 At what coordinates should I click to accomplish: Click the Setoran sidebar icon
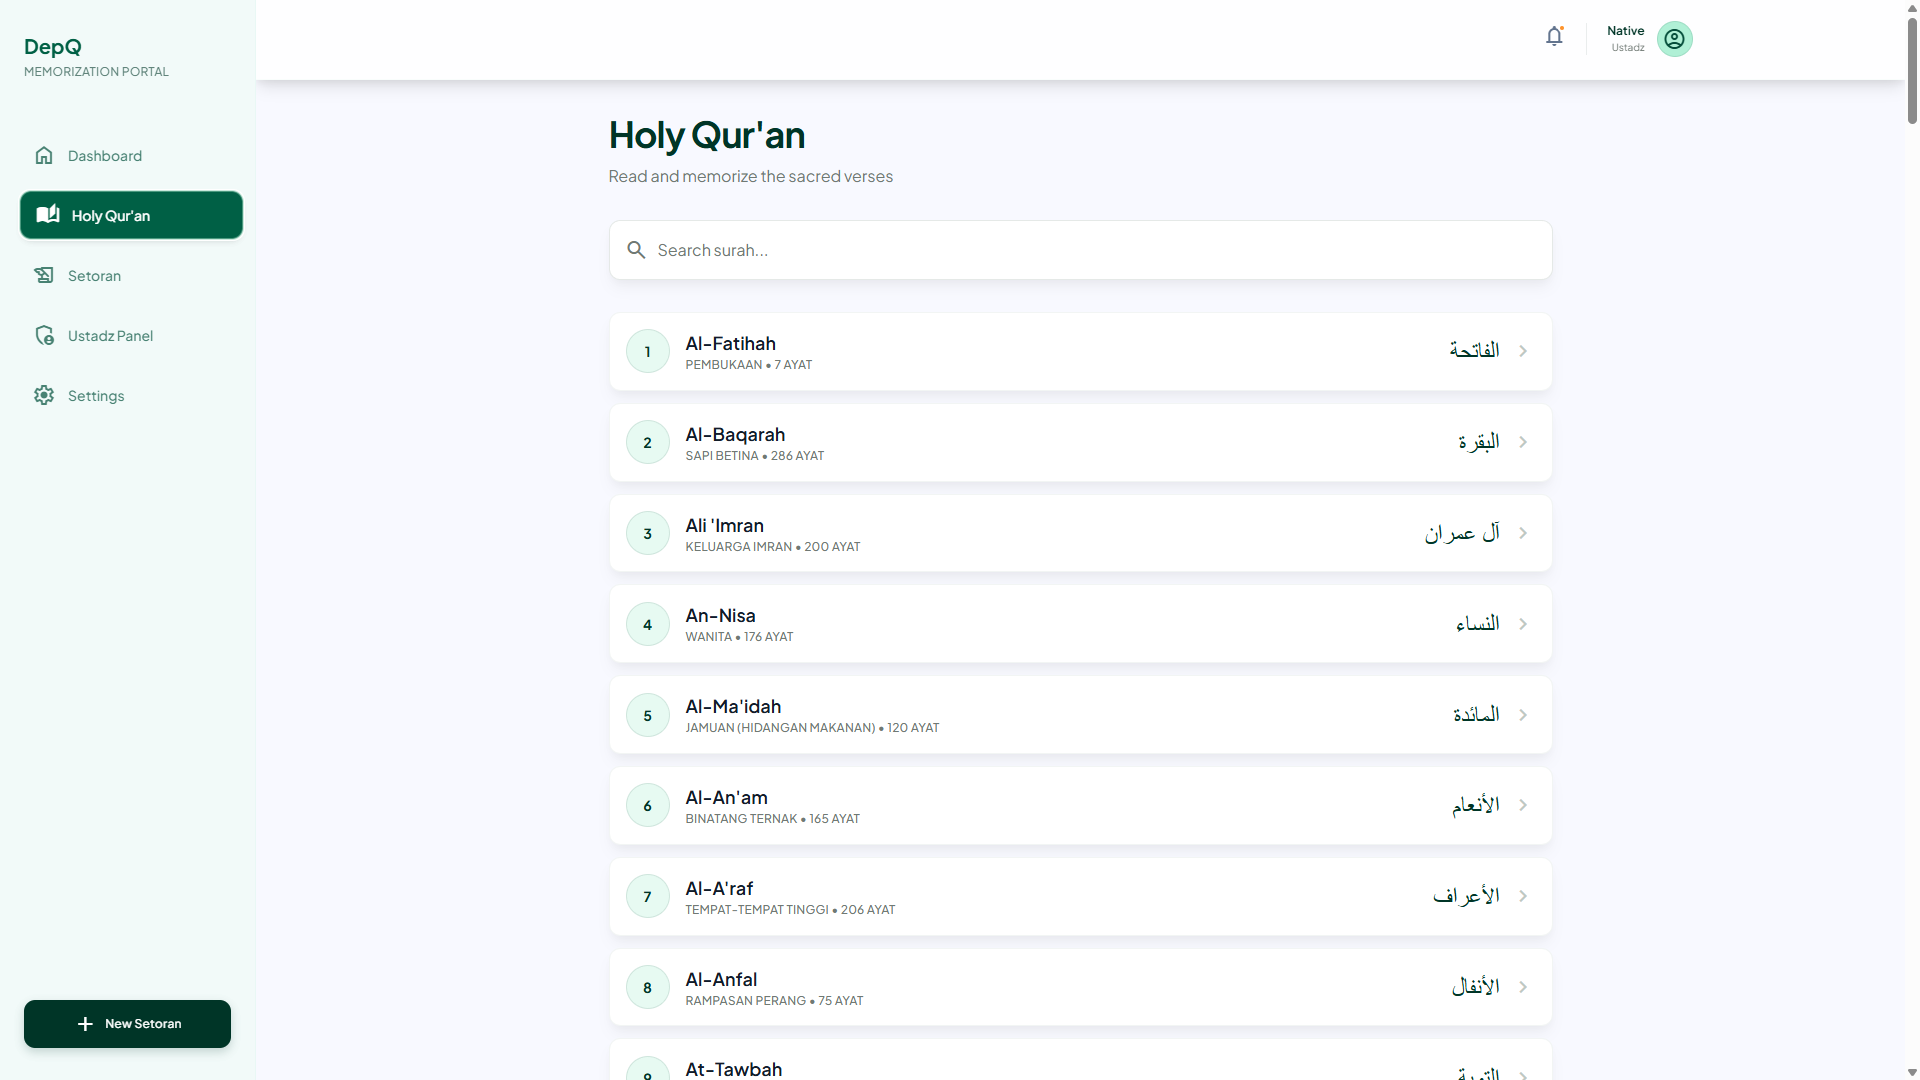[x=44, y=275]
